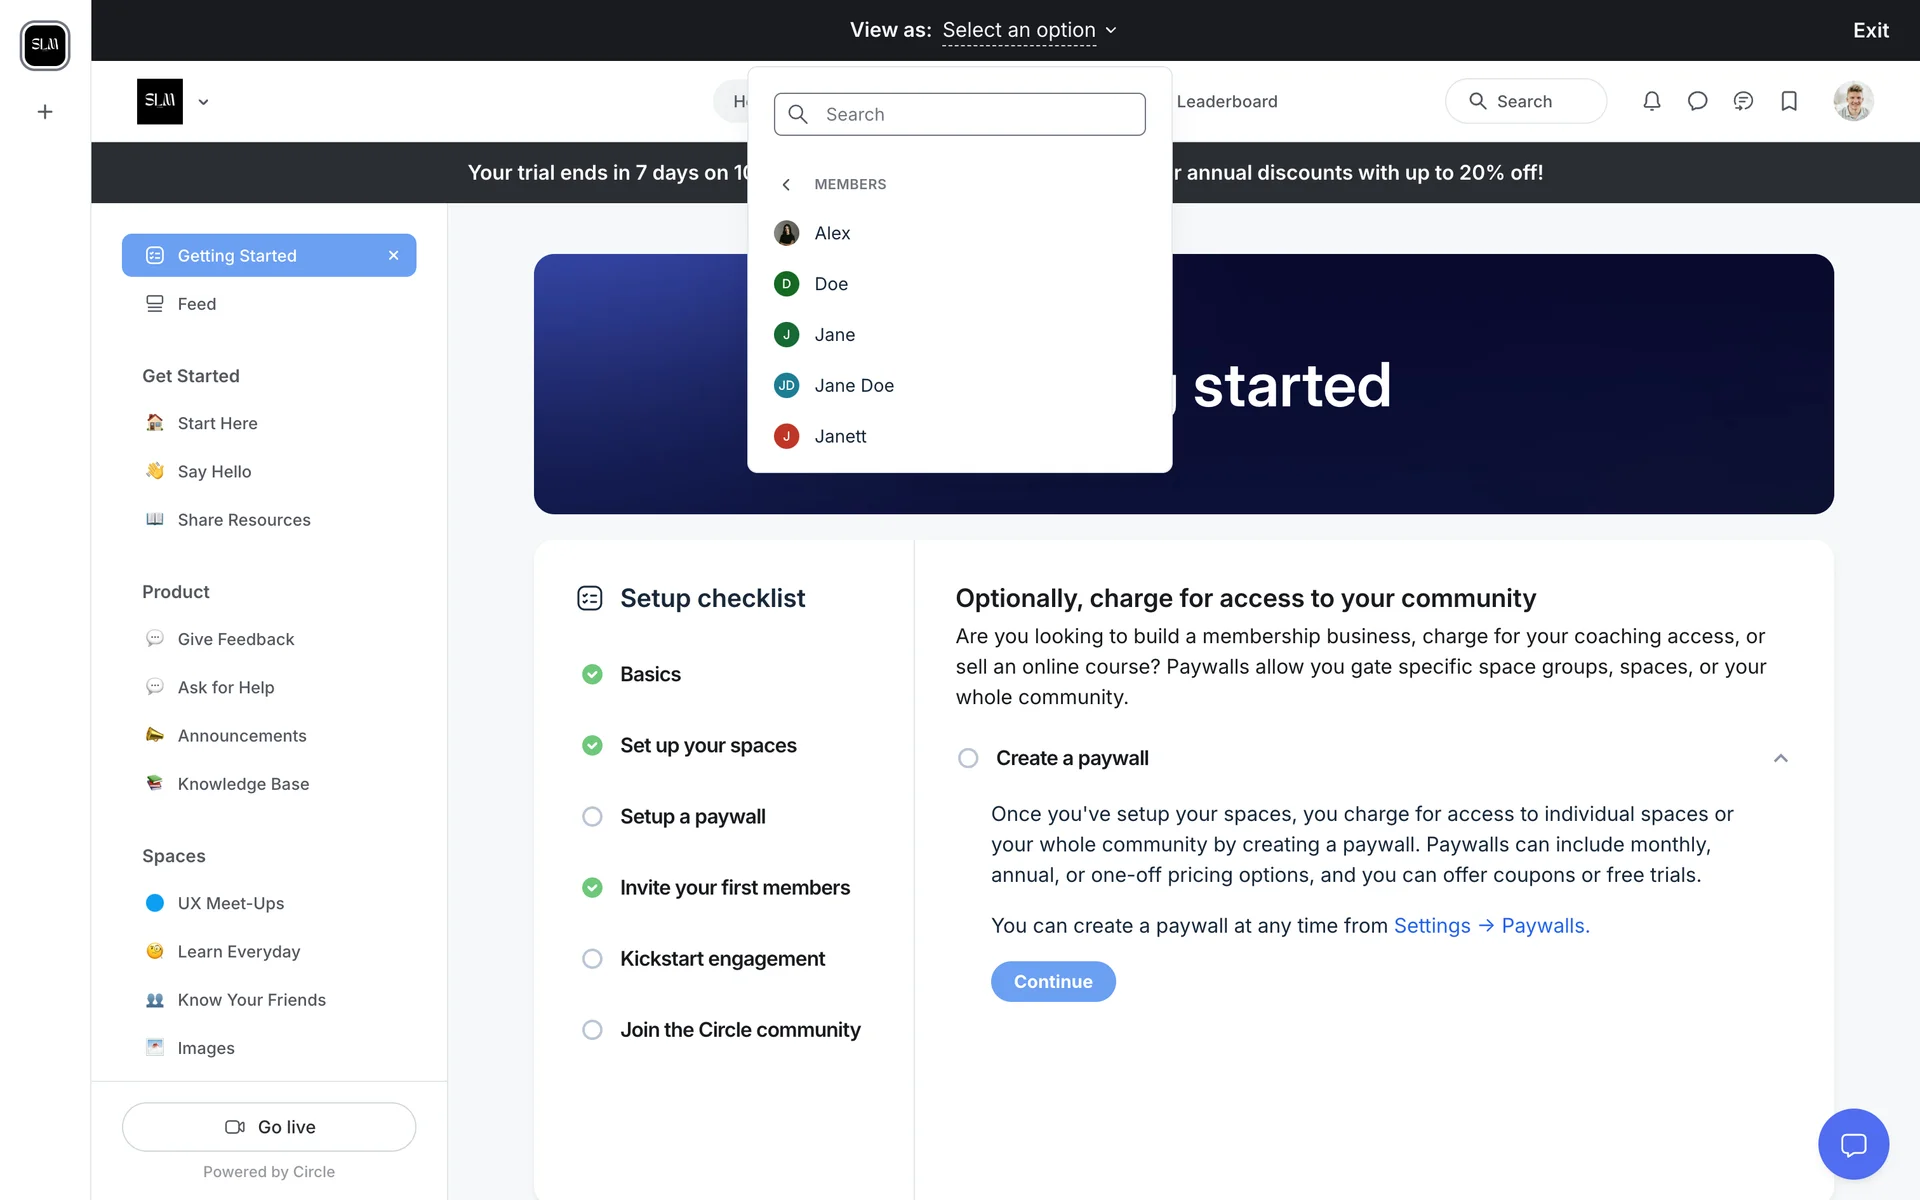Screen dimensions: 1920x1200
Task: Close the Getting Started sidebar item
Action: pos(394,256)
